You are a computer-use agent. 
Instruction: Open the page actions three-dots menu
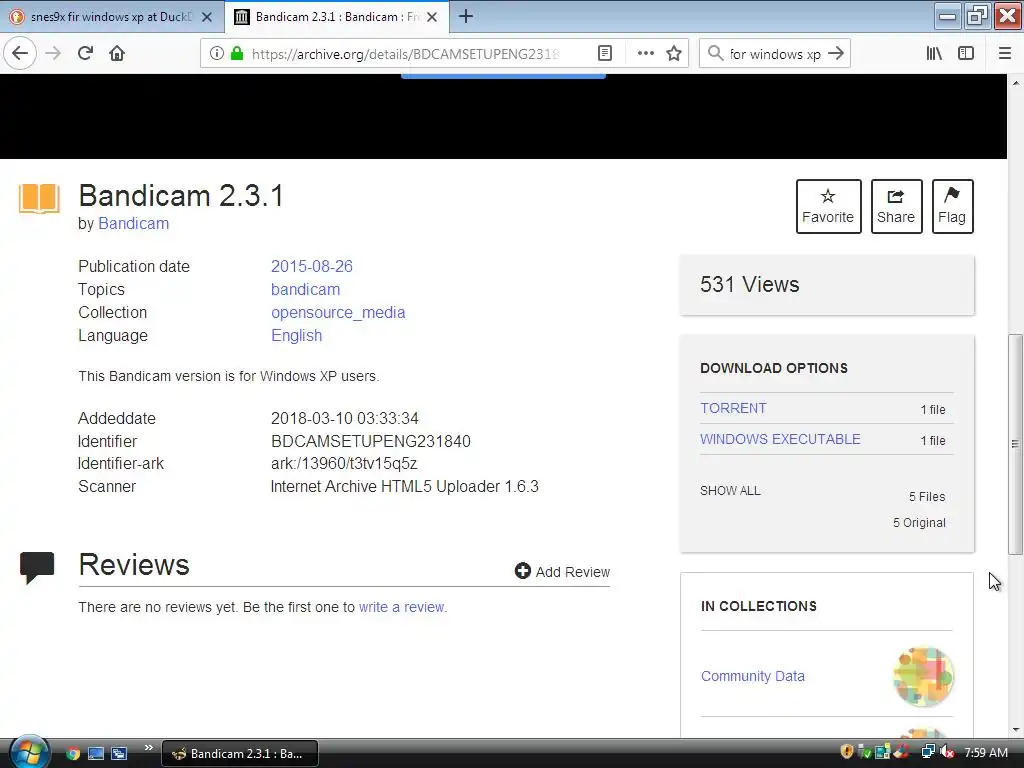click(645, 54)
